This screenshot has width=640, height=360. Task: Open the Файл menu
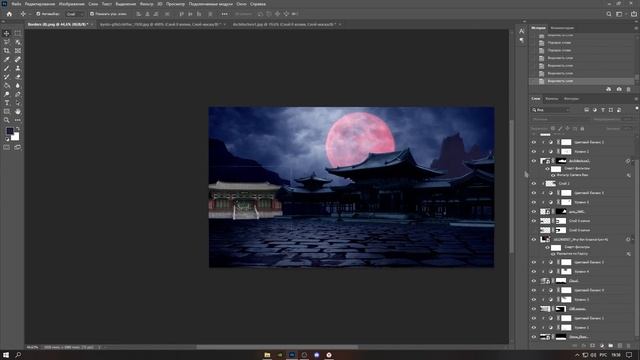coord(16,4)
